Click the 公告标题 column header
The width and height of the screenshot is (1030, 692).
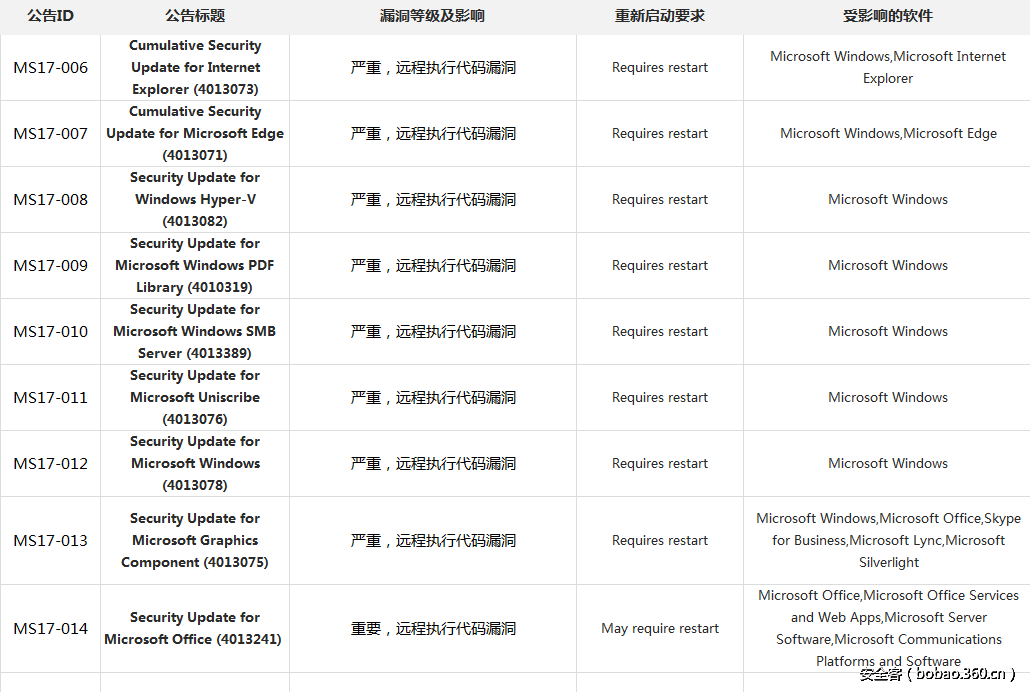[x=195, y=16]
